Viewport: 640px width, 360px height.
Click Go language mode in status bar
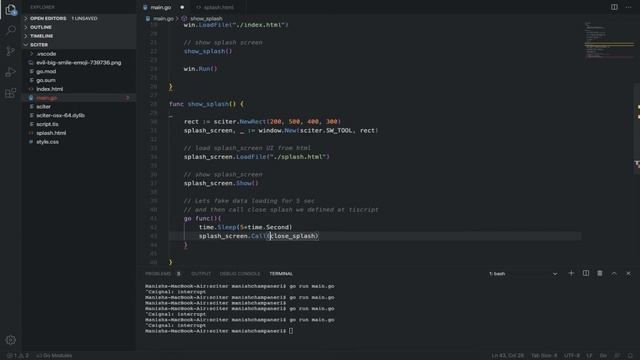coord(603,356)
